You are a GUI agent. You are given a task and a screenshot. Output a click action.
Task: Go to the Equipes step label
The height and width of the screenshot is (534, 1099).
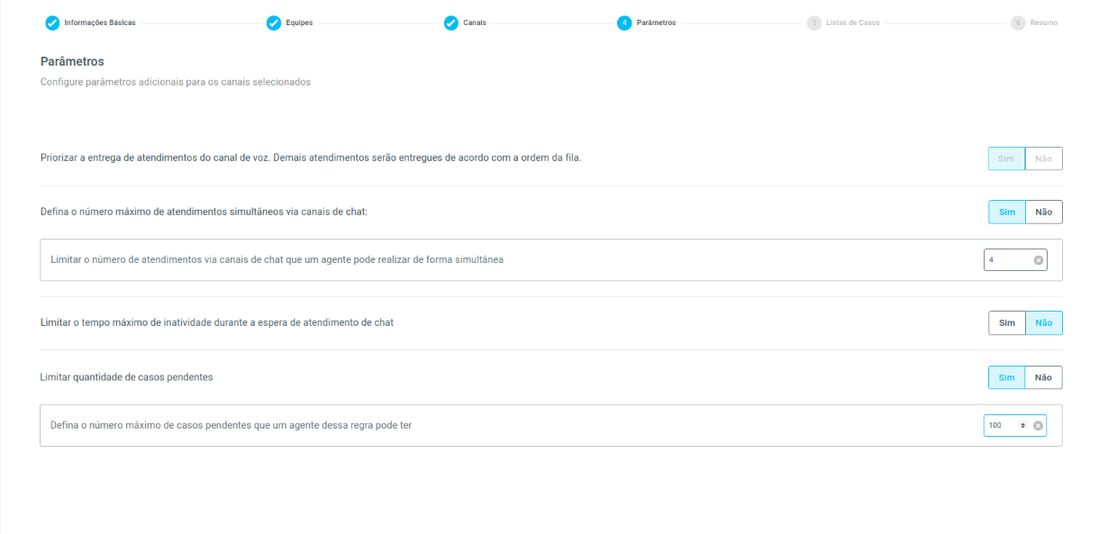coord(299,23)
